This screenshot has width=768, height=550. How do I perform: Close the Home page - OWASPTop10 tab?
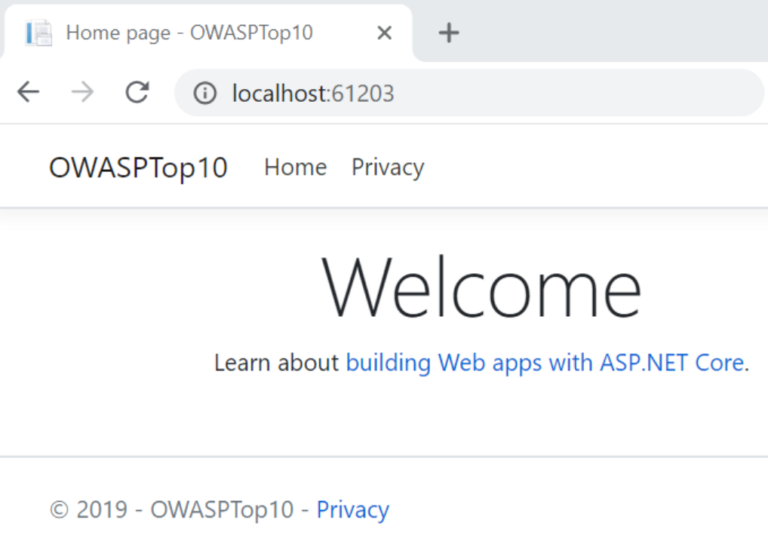click(384, 33)
